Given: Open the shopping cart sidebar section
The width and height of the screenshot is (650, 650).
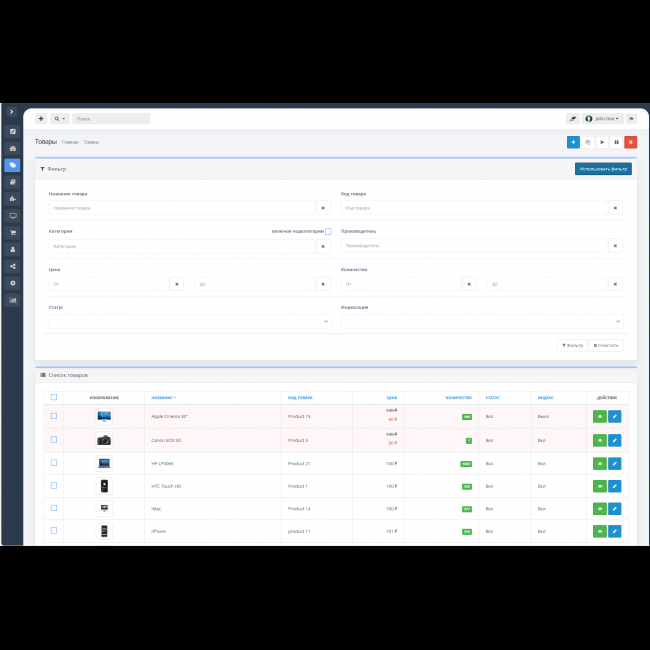Looking at the screenshot, I should coord(13,232).
